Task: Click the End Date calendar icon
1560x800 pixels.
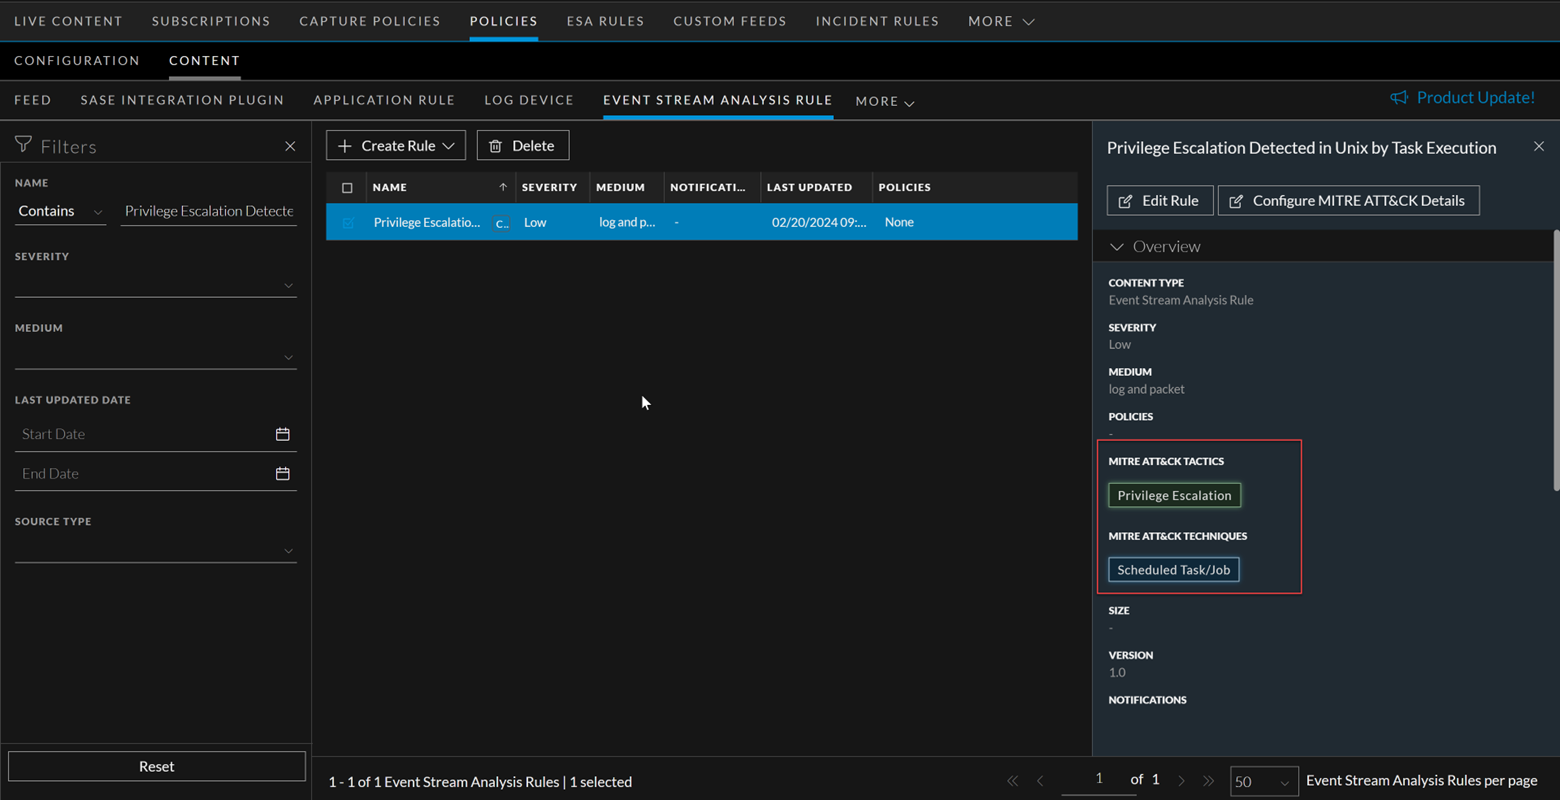Action: coord(283,473)
